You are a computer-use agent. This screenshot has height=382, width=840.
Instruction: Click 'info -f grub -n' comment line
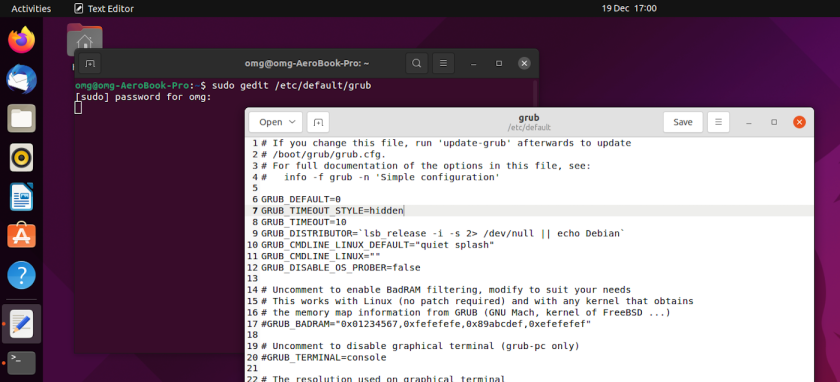[x=380, y=177]
